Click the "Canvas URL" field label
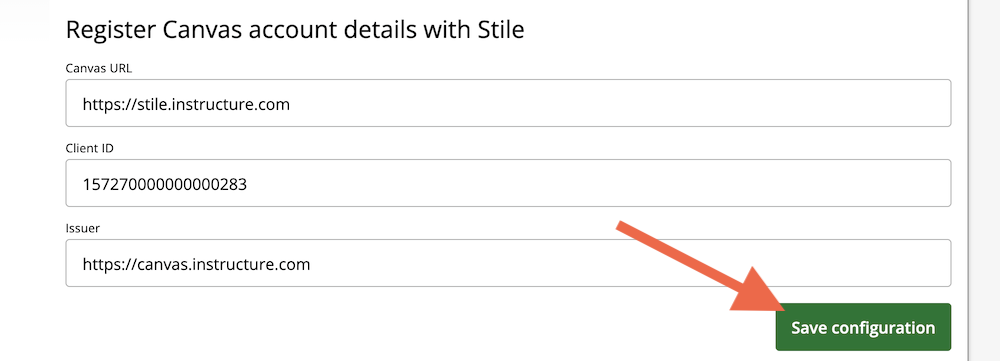 (99, 68)
